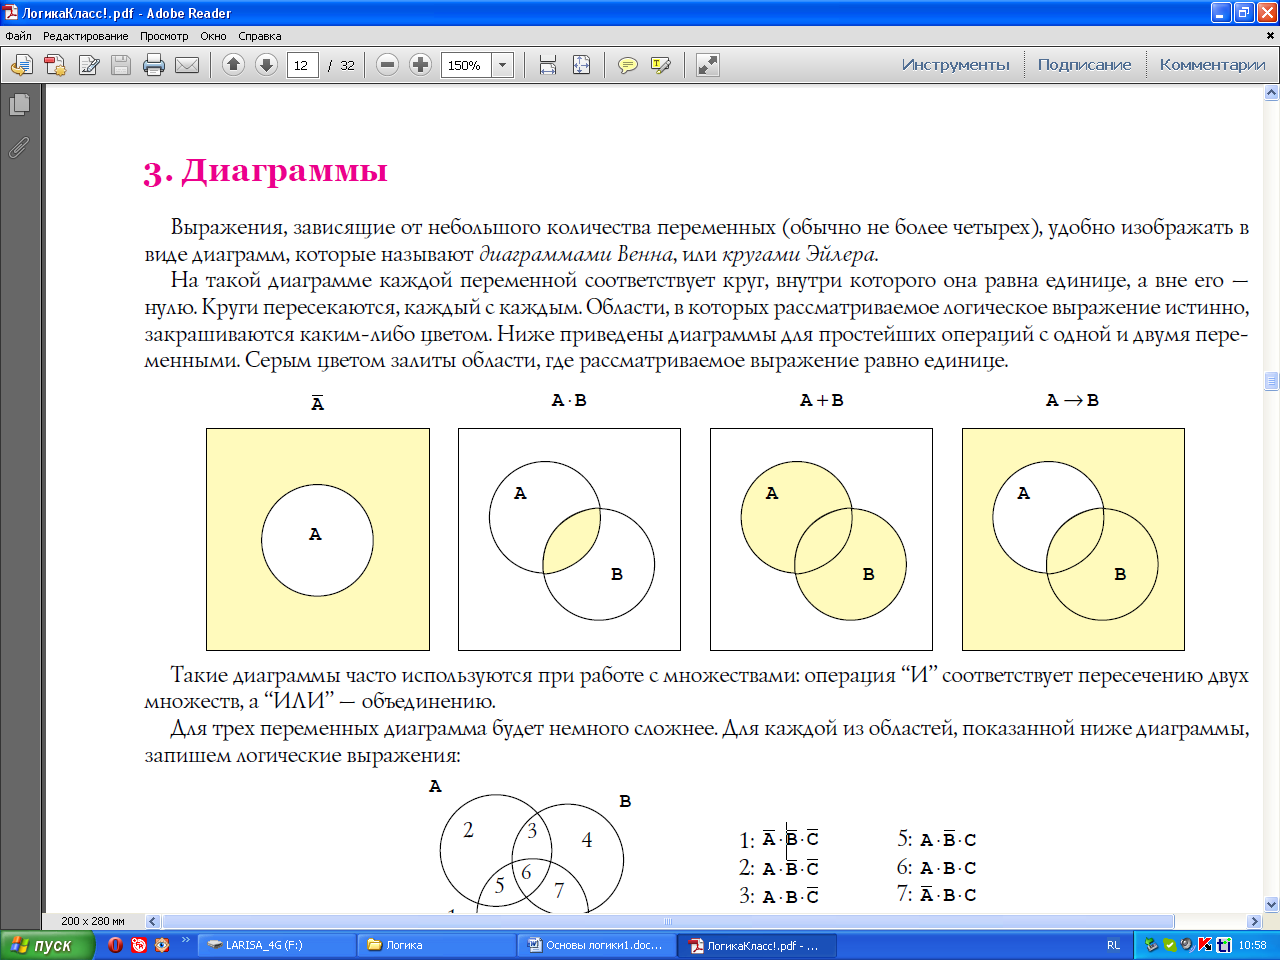Click the vertical scrollbar thumb
Viewport: 1280px width, 960px height.
[1272, 381]
